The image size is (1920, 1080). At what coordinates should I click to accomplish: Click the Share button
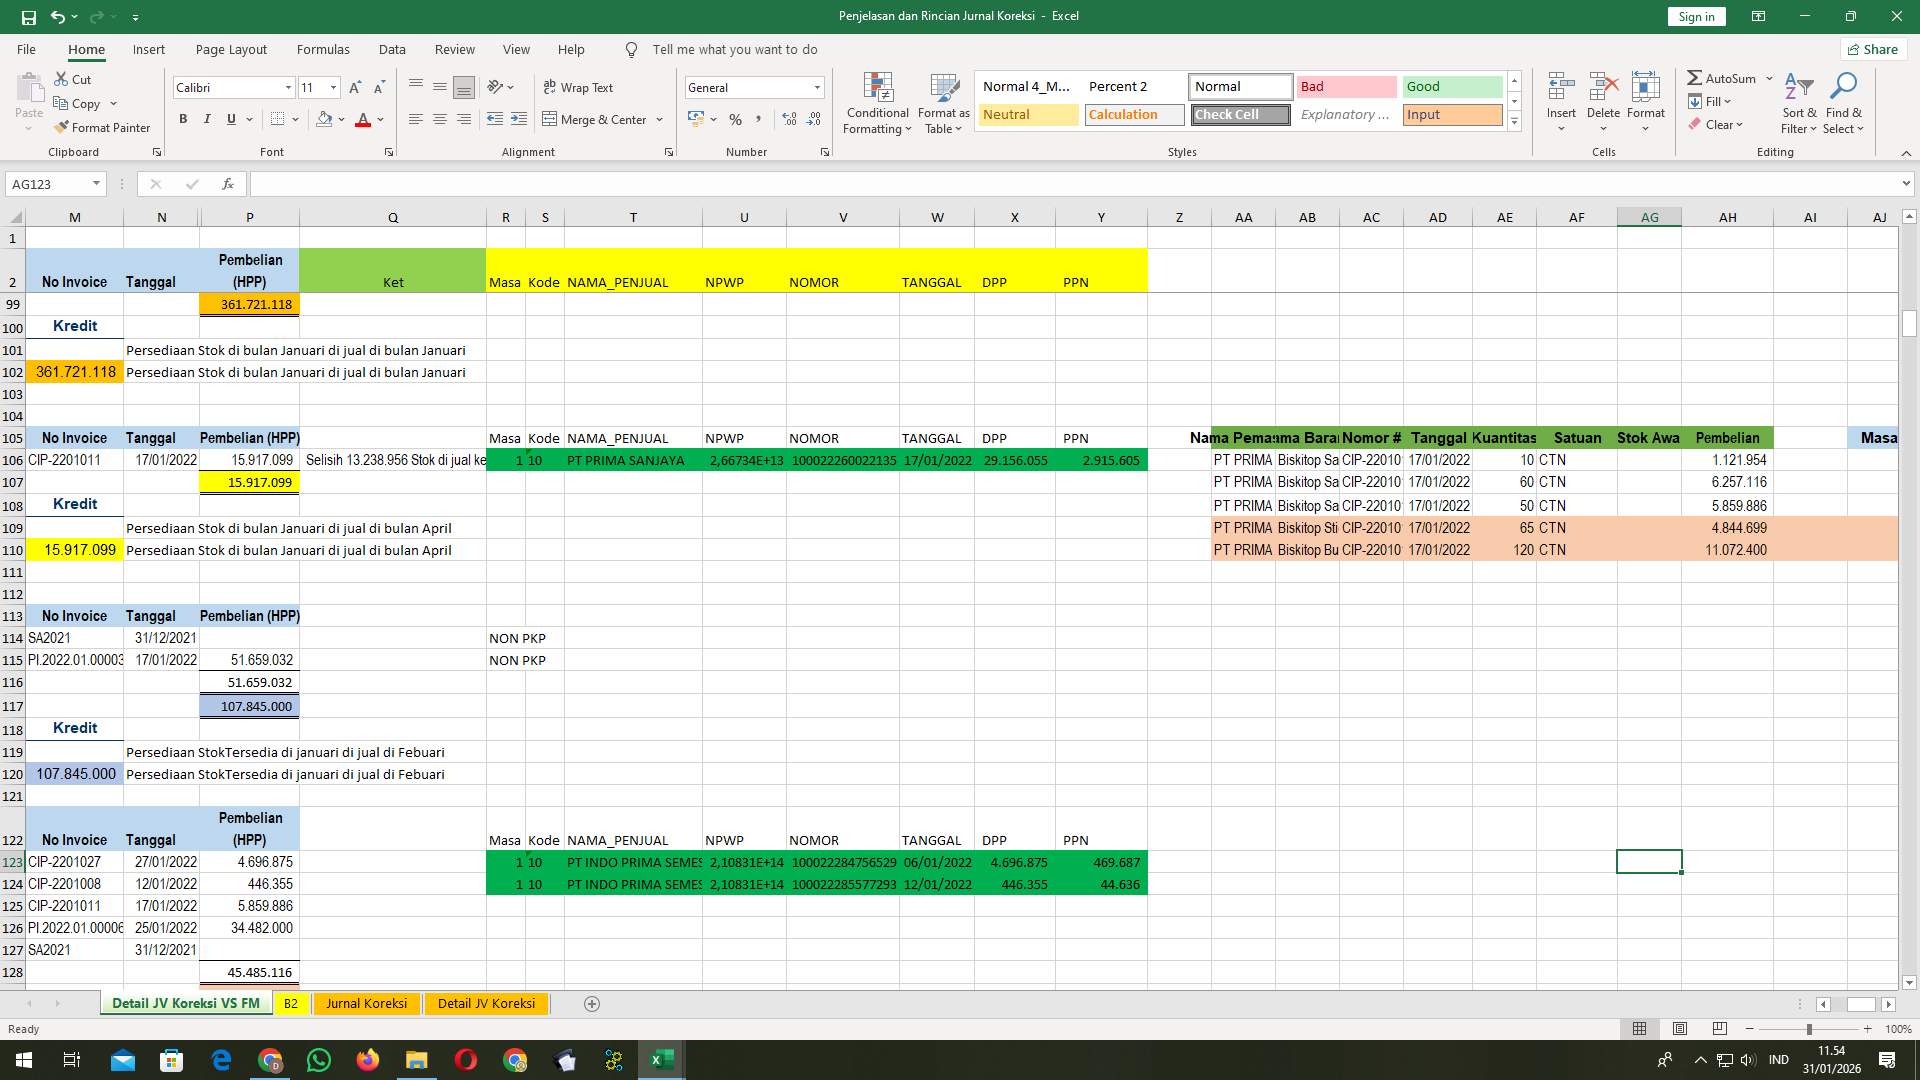coord(1872,49)
